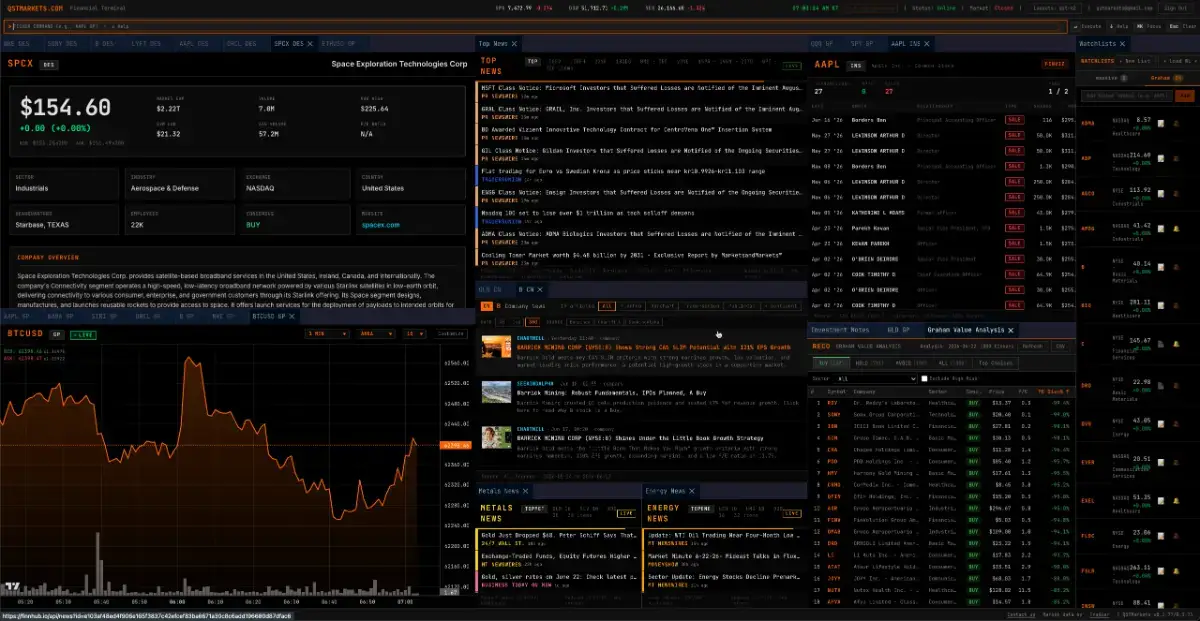Close the Watchlists panel tab
This screenshot has height=621, width=1200.
coord(1122,44)
